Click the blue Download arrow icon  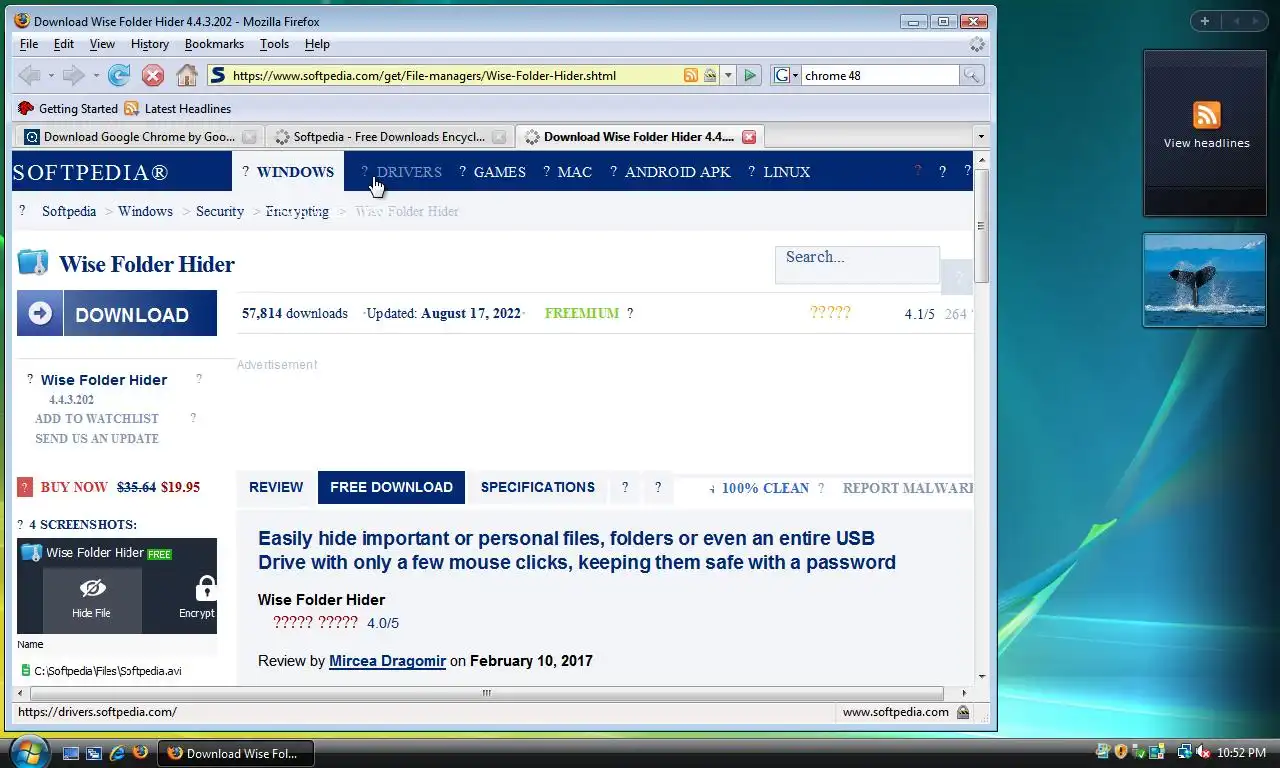40,314
